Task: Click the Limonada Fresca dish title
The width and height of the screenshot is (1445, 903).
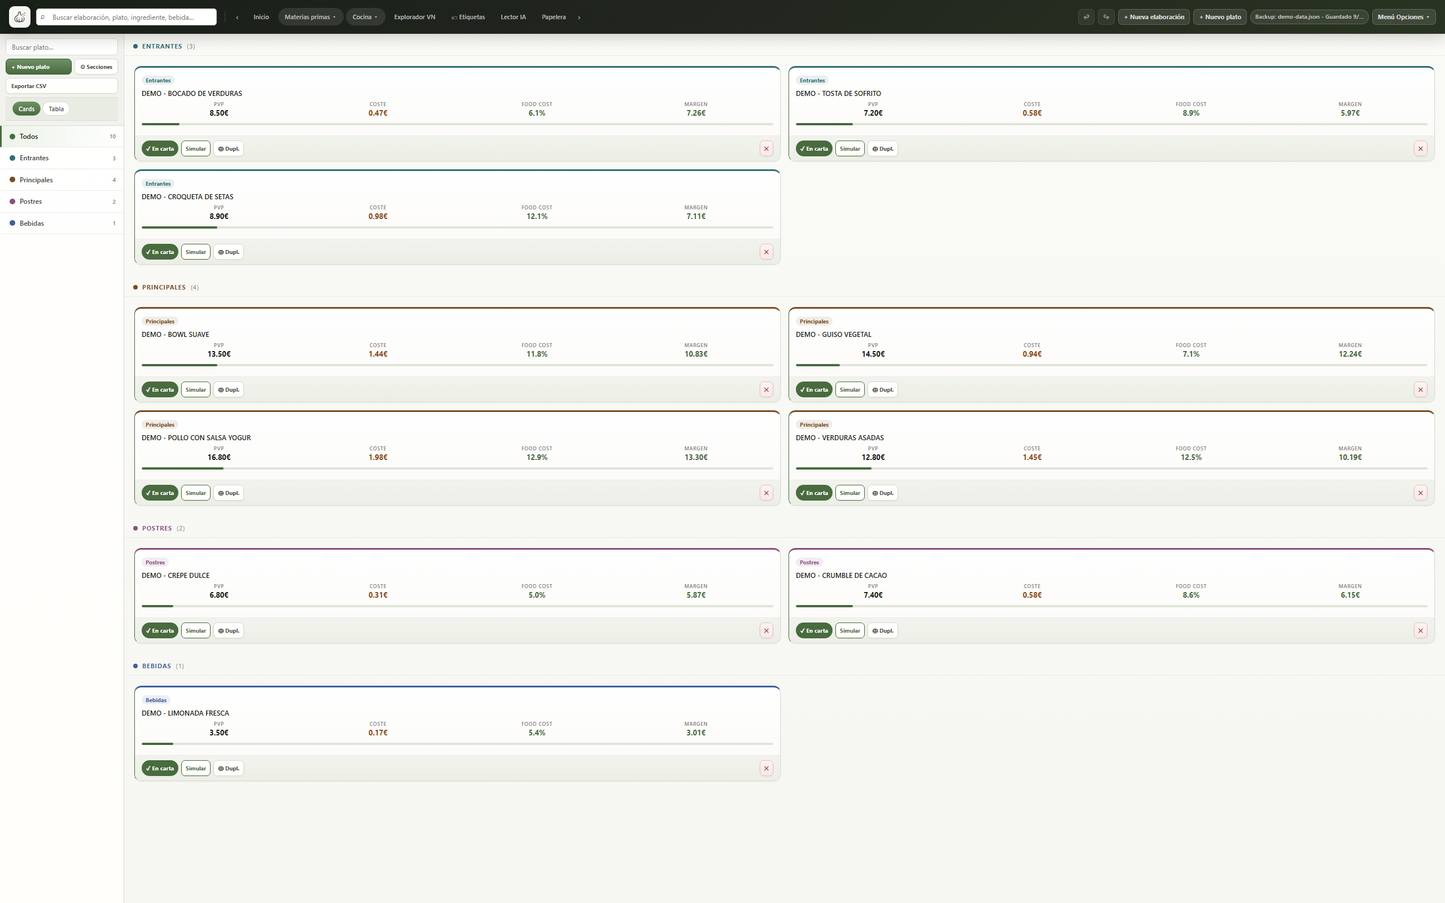Action: pyautogui.click(x=186, y=713)
